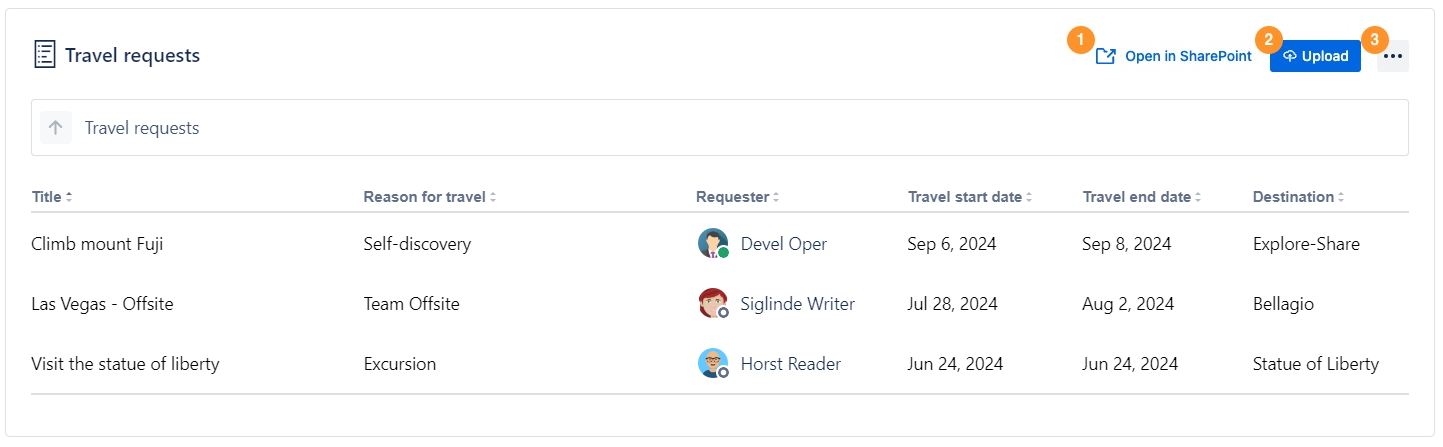Click the Travel requests list icon
The height and width of the screenshot is (447, 1443).
[44, 55]
